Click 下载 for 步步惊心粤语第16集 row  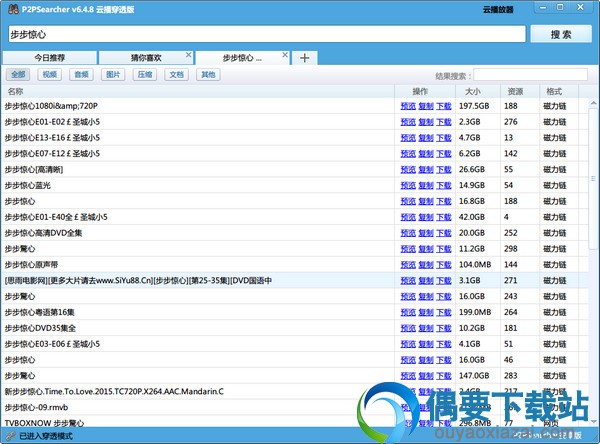(444, 313)
